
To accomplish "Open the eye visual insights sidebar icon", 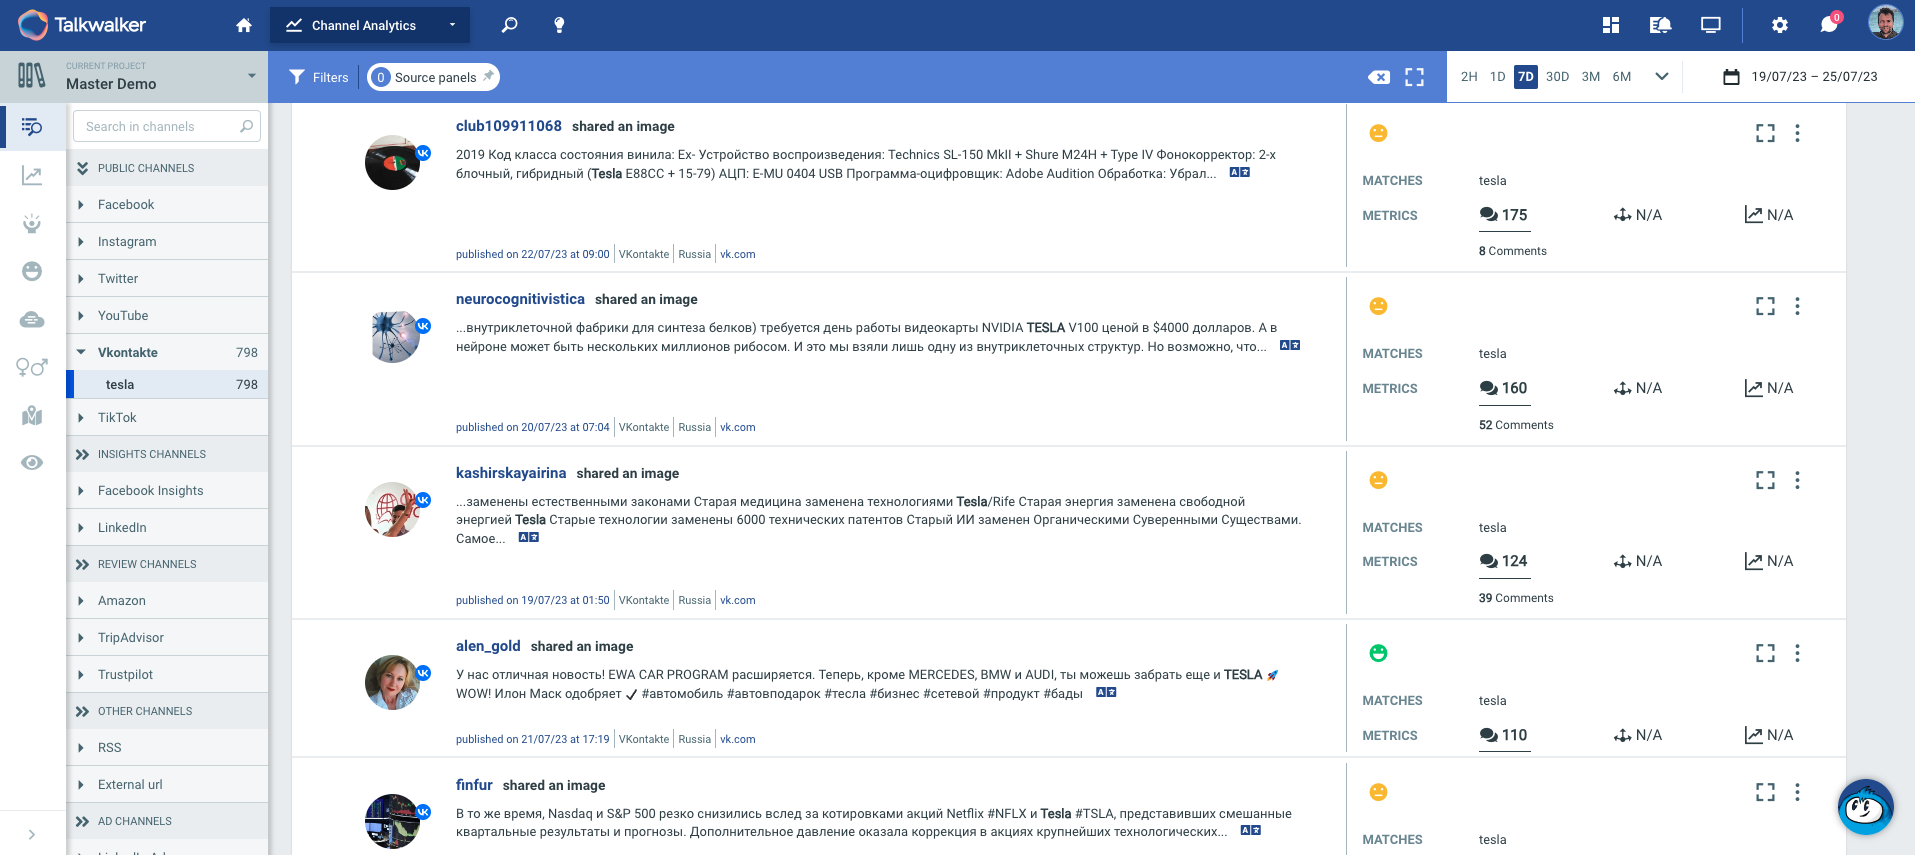I will pos(32,462).
